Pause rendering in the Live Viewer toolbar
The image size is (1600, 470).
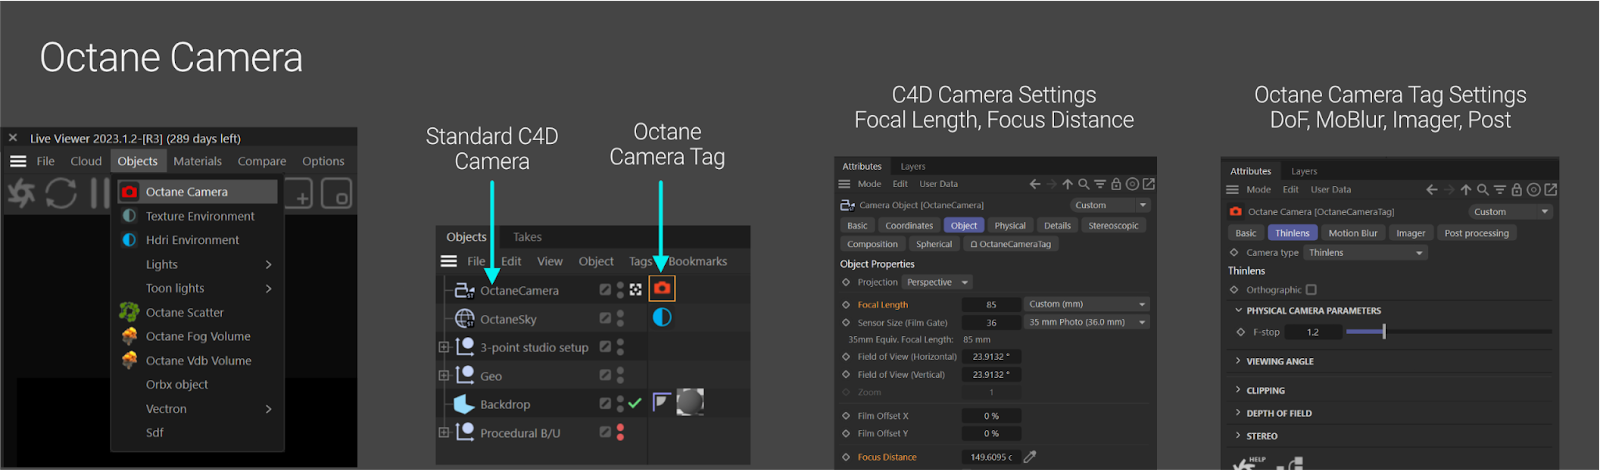(x=99, y=193)
